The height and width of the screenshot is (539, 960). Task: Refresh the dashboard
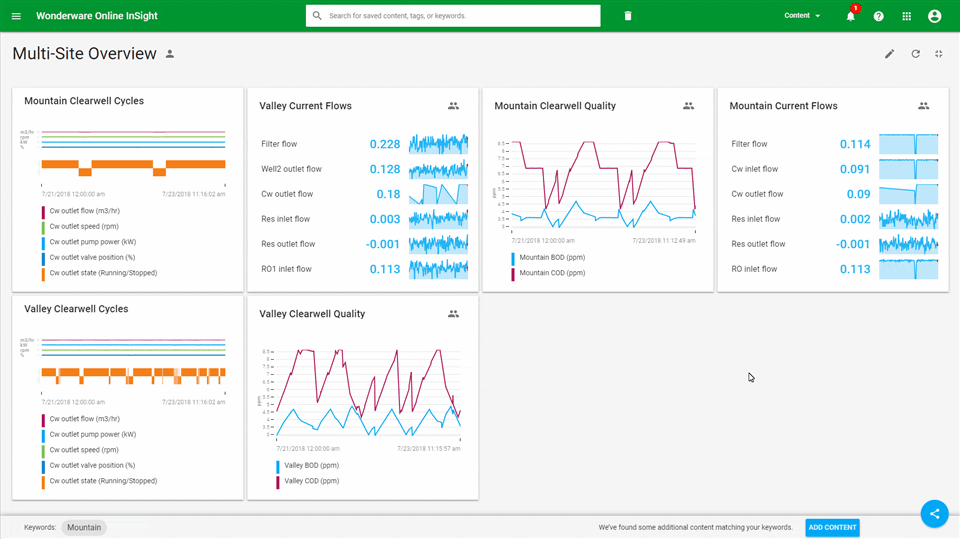915,54
